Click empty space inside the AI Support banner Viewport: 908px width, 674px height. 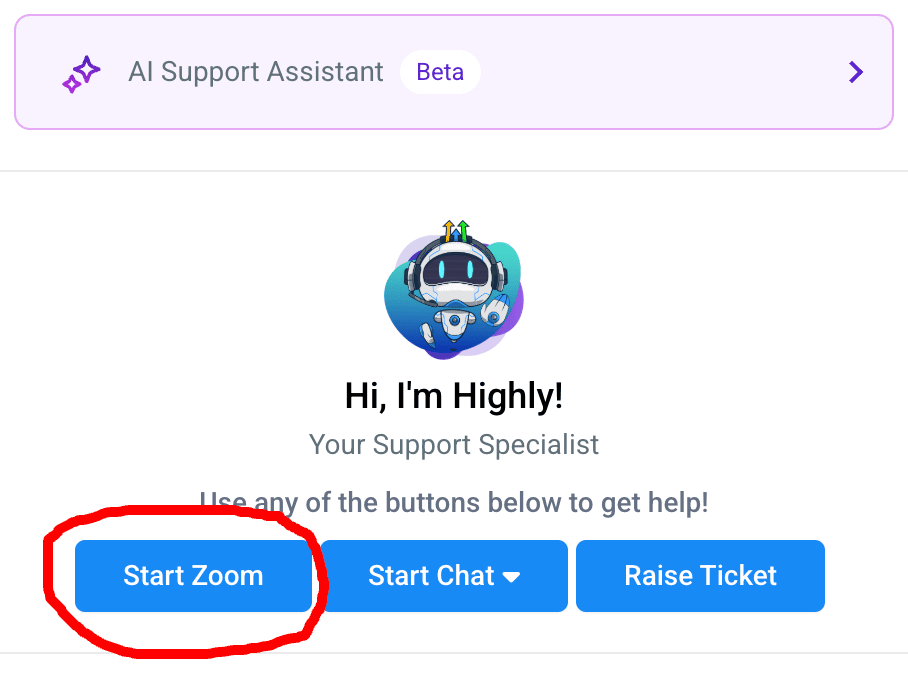point(650,72)
